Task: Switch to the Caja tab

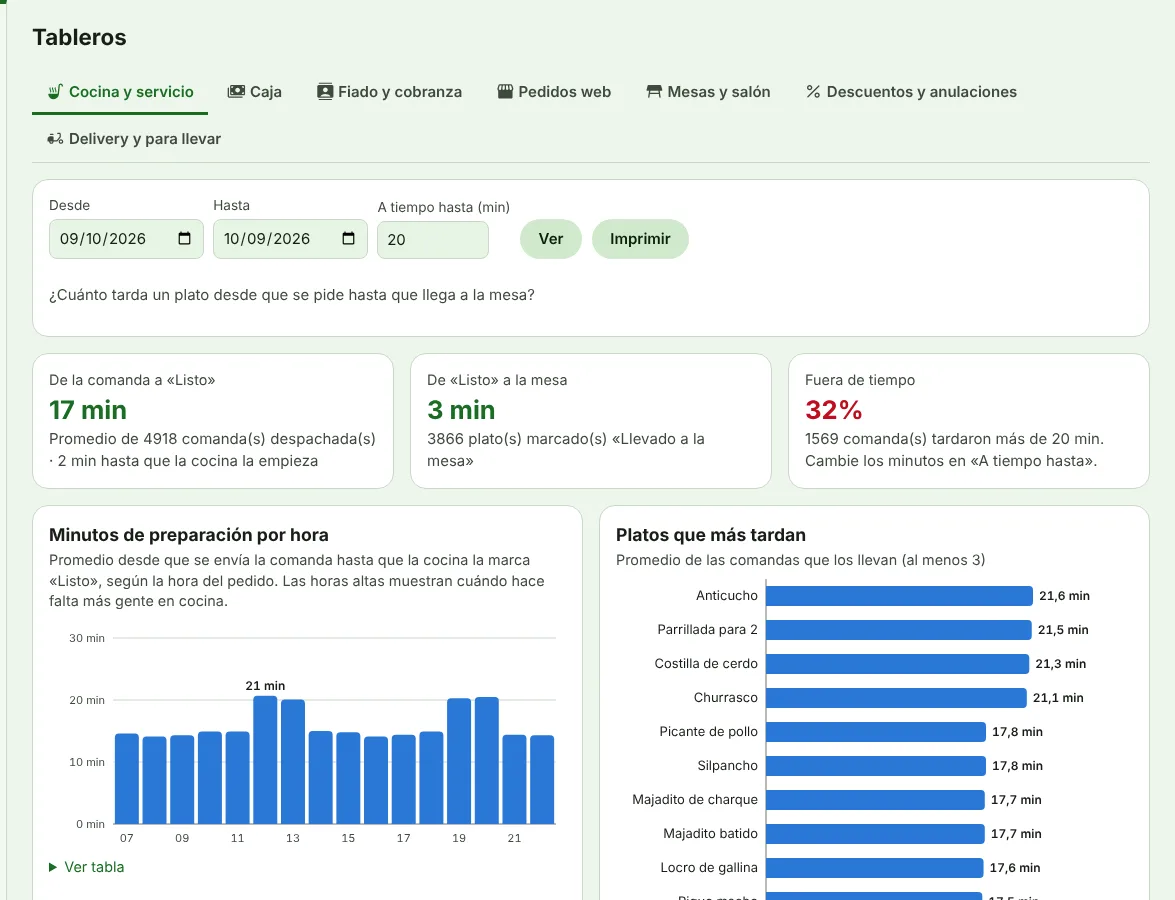Action: 255,91
